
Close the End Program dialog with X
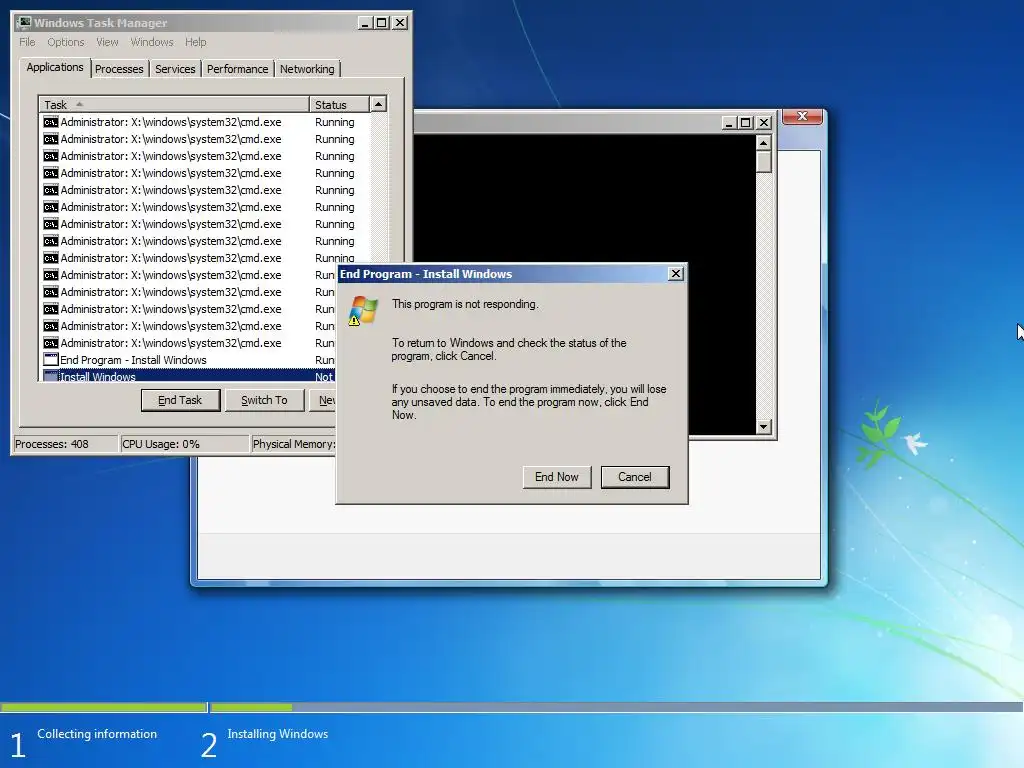[676, 274]
